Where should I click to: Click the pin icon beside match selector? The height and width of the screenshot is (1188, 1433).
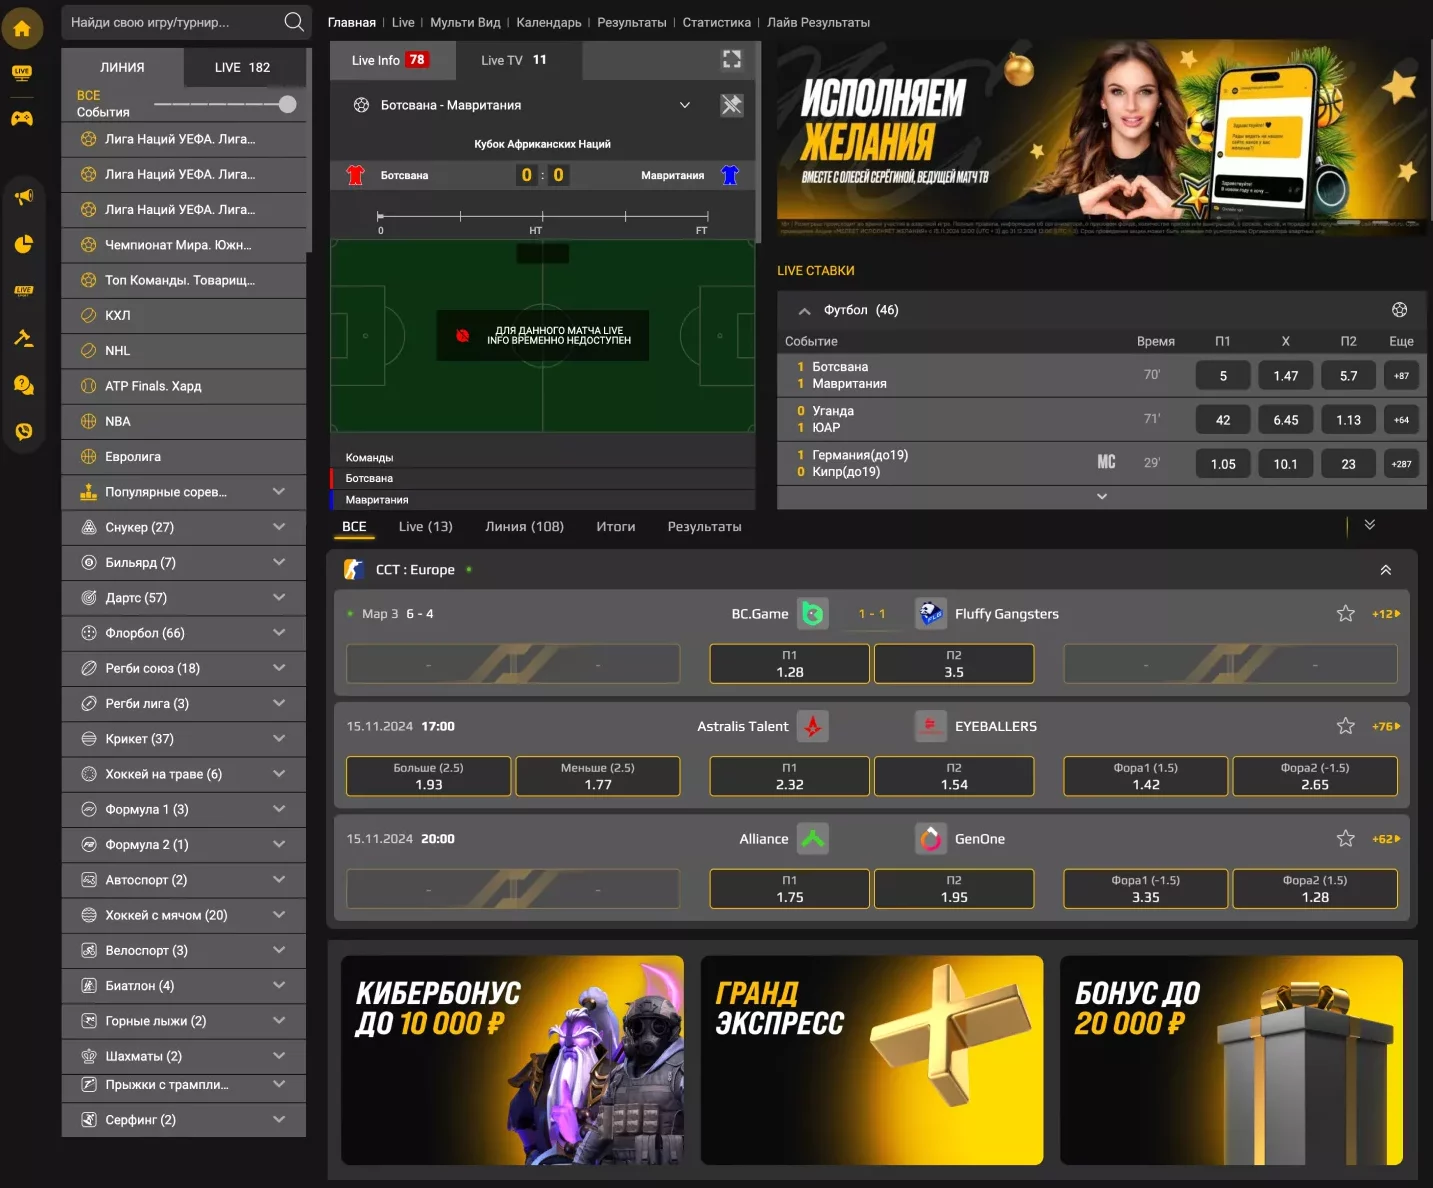[x=732, y=104]
